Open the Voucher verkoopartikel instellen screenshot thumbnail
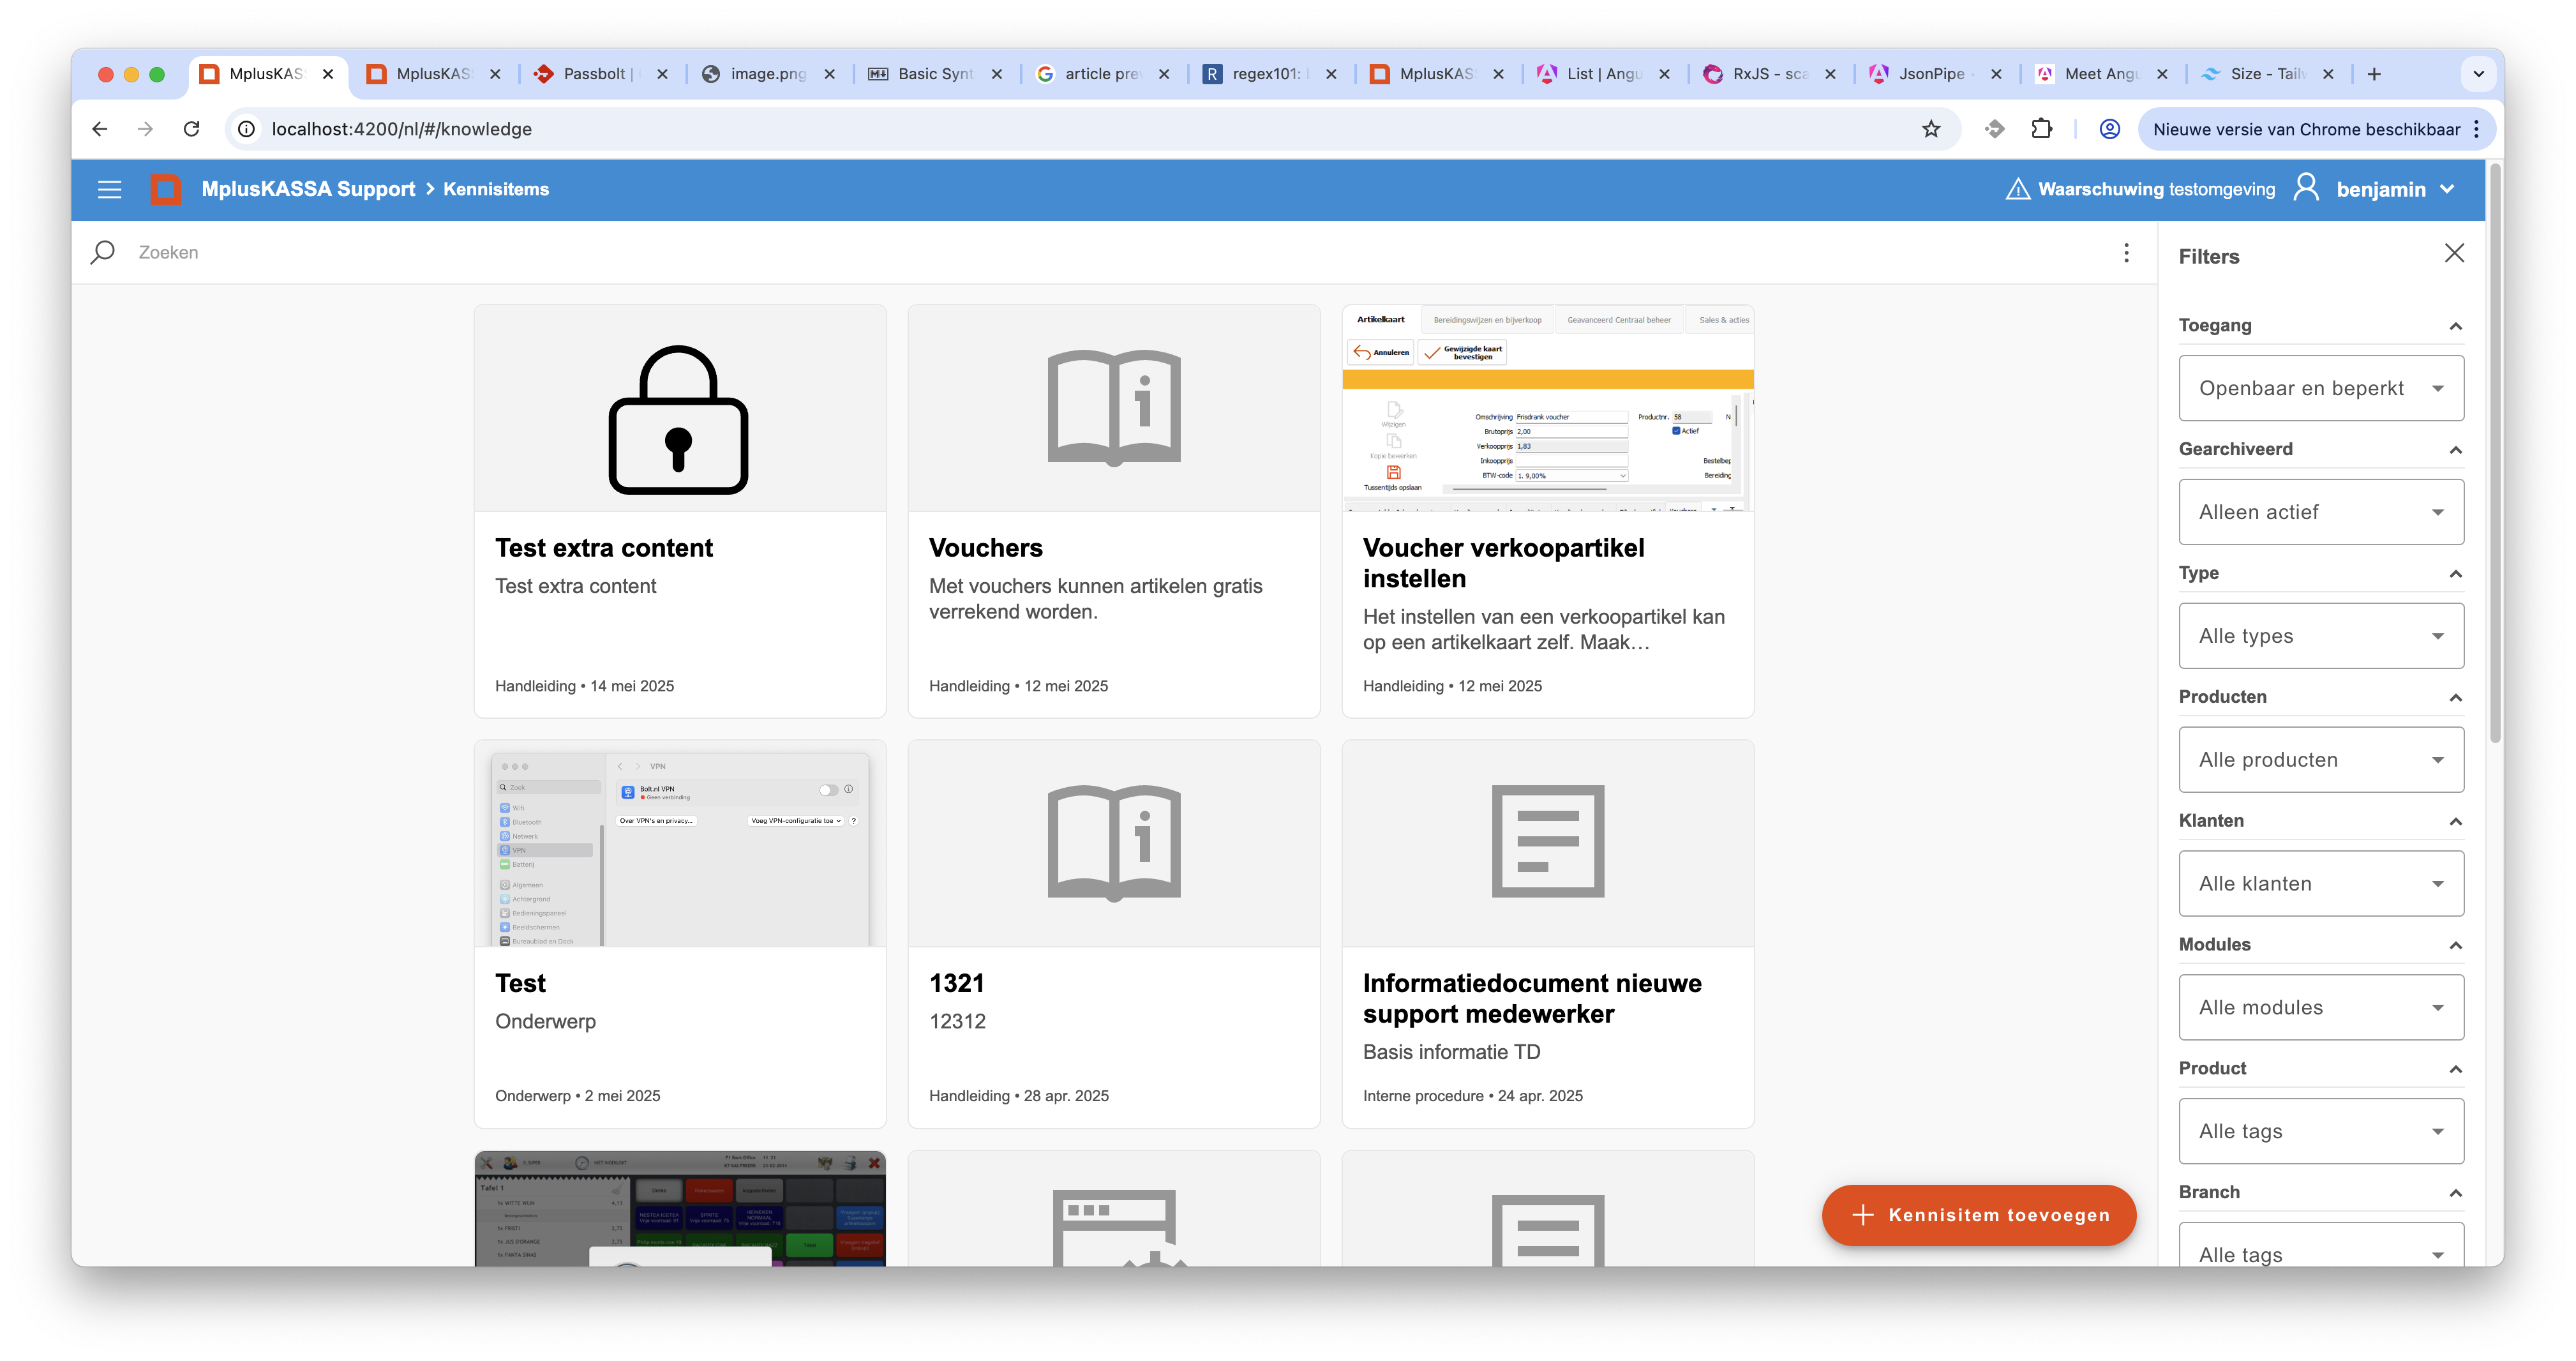 click(1547, 408)
